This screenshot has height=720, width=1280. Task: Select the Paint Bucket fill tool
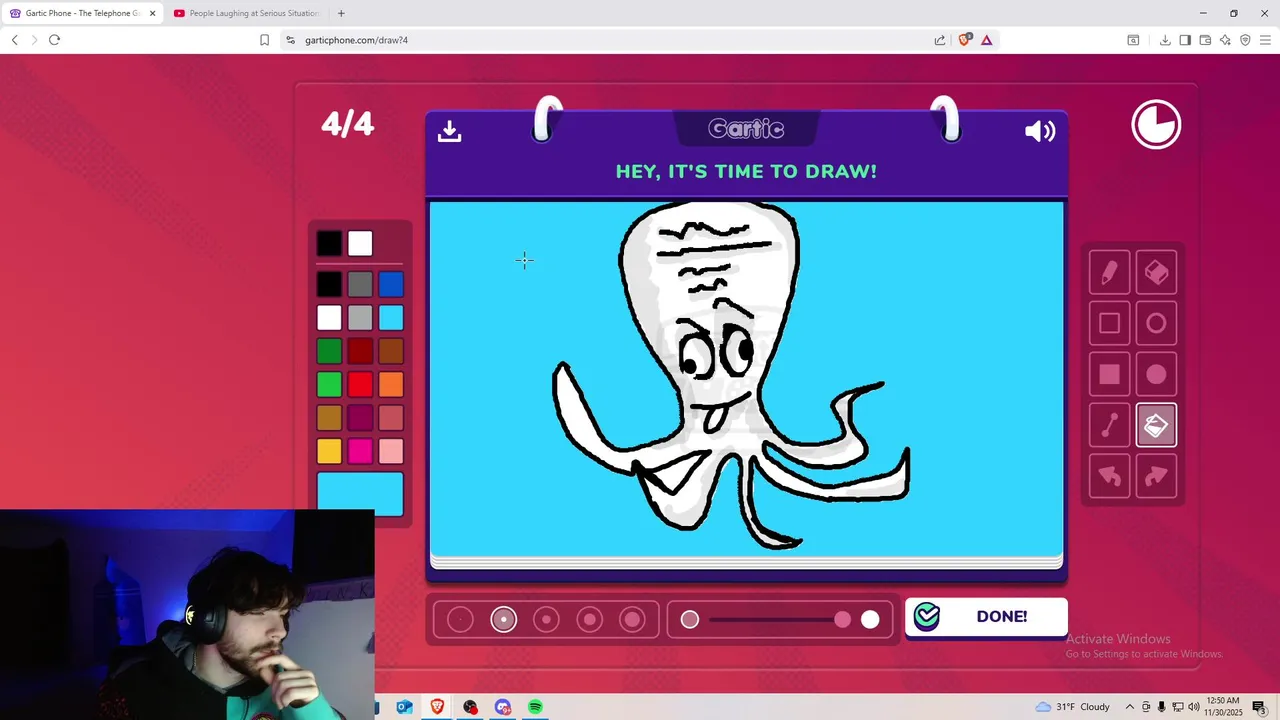click(x=1156, y=426)
